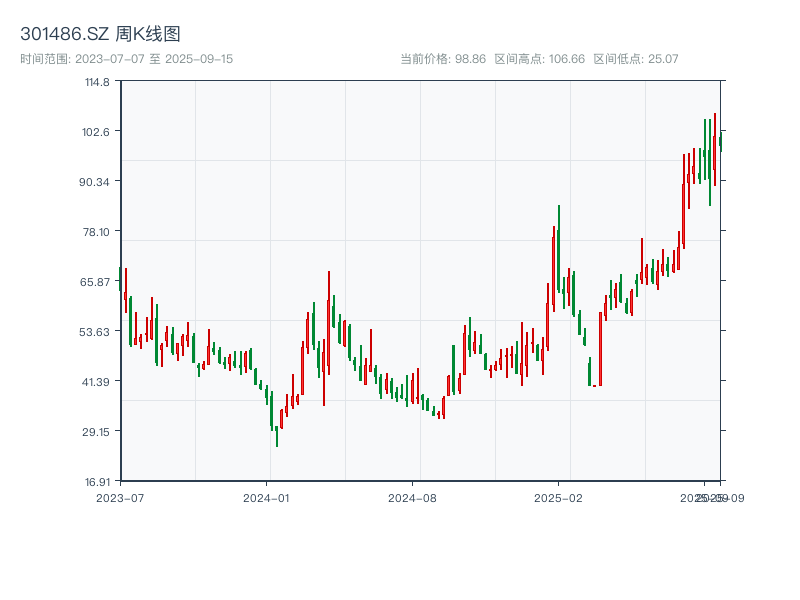Click the last green candle at the right edge
This screenshot has width=800, height=600.
720,141
